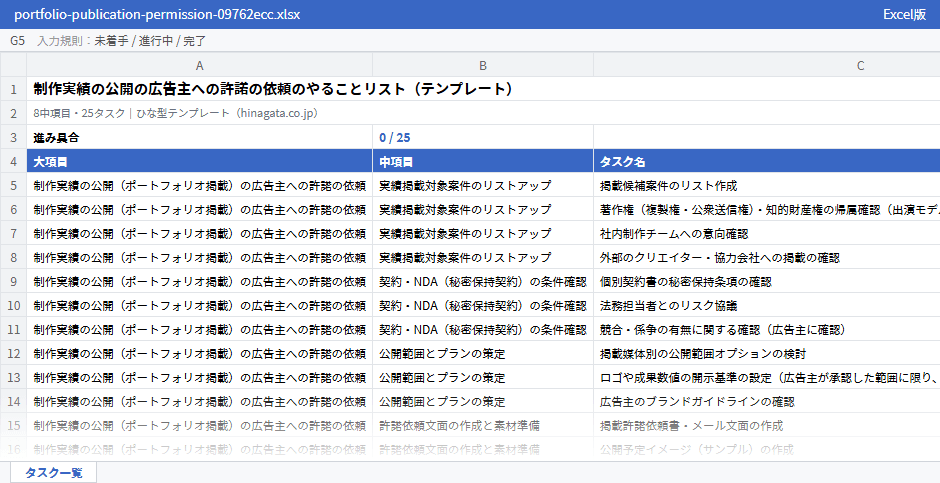Image resolution: width=940 pixels, height=483 pixels.
Task: Open the タスク一覧 sheet tab
Action: [x=53, y=472]
